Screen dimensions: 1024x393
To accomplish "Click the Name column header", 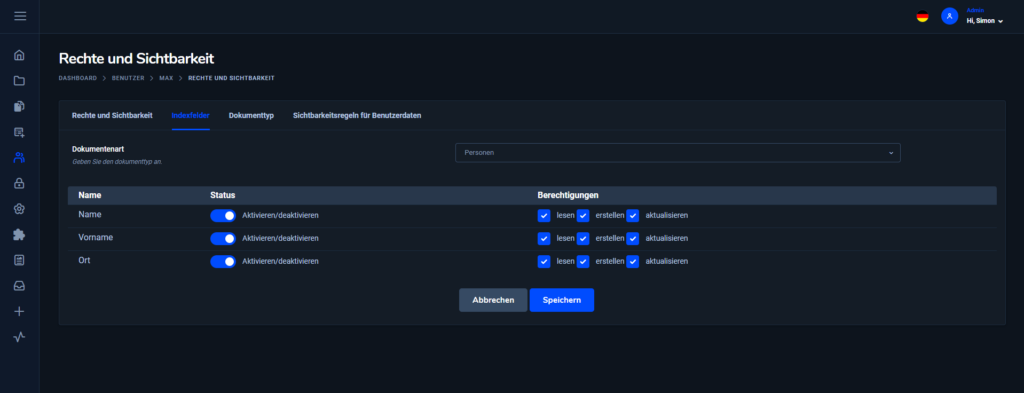I will tap(89, 195).
